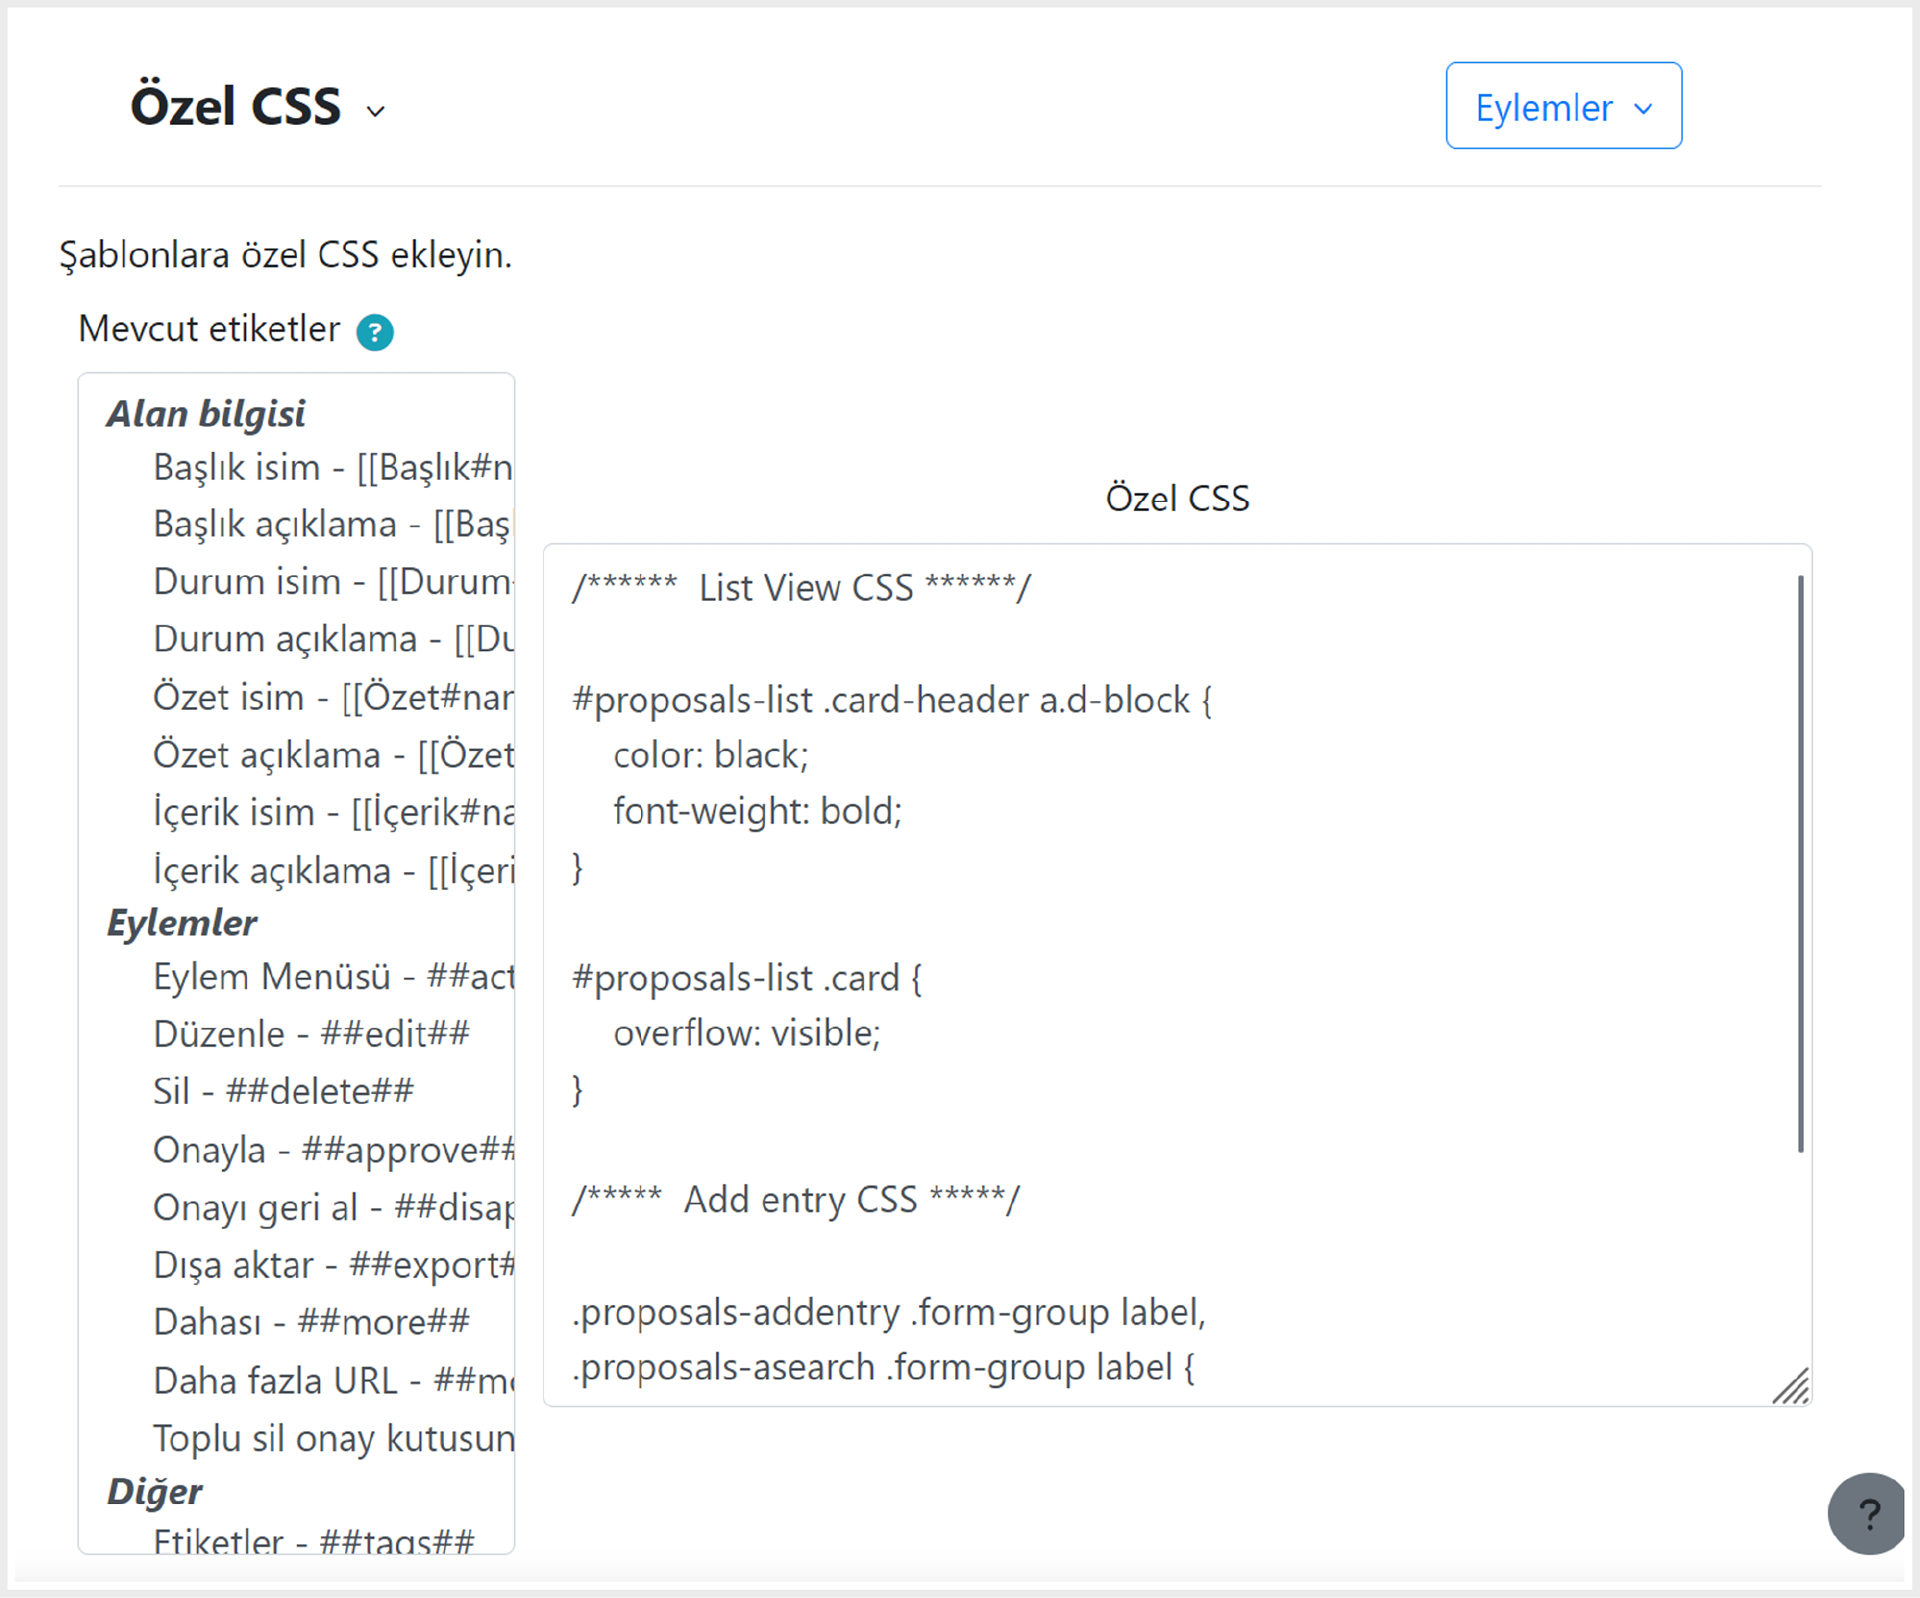This screenshot has width=1920, height=1598.
Task: Select Düzenle - ##edit## tag
Action: point(311,1033)
